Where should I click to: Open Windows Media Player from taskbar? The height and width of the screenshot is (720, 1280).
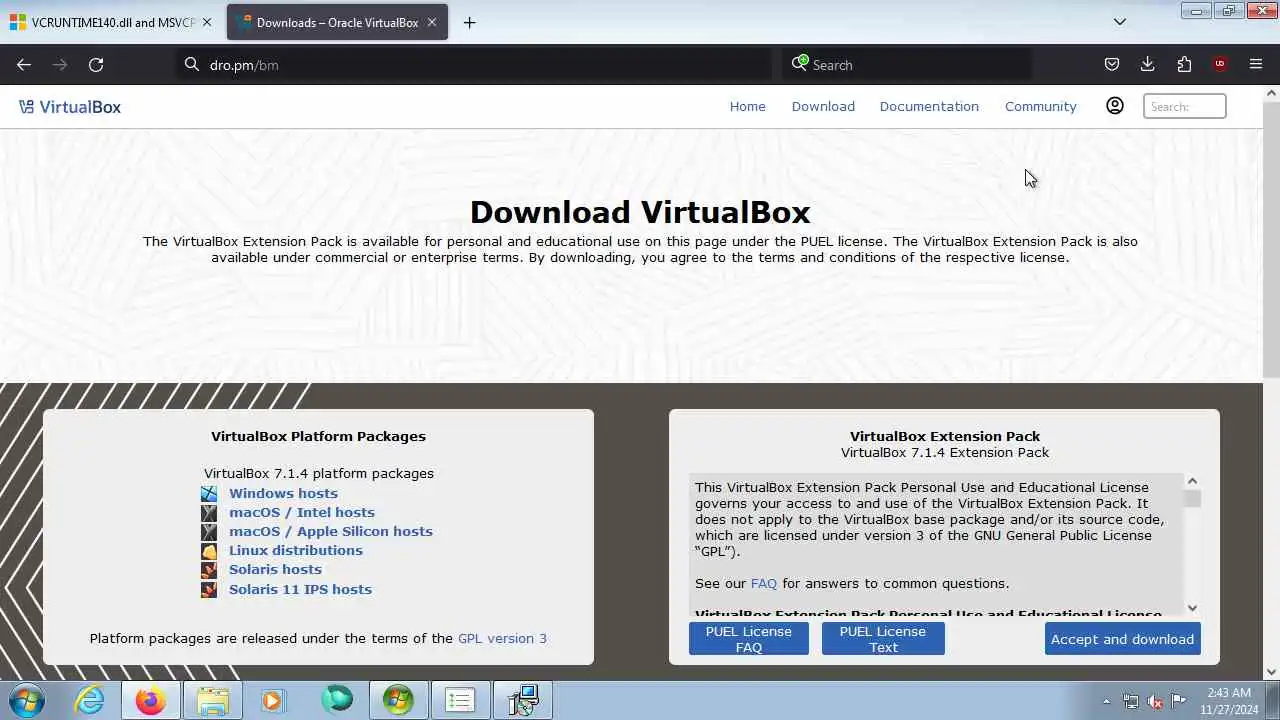pyautogui.click(x=273, y=700)
